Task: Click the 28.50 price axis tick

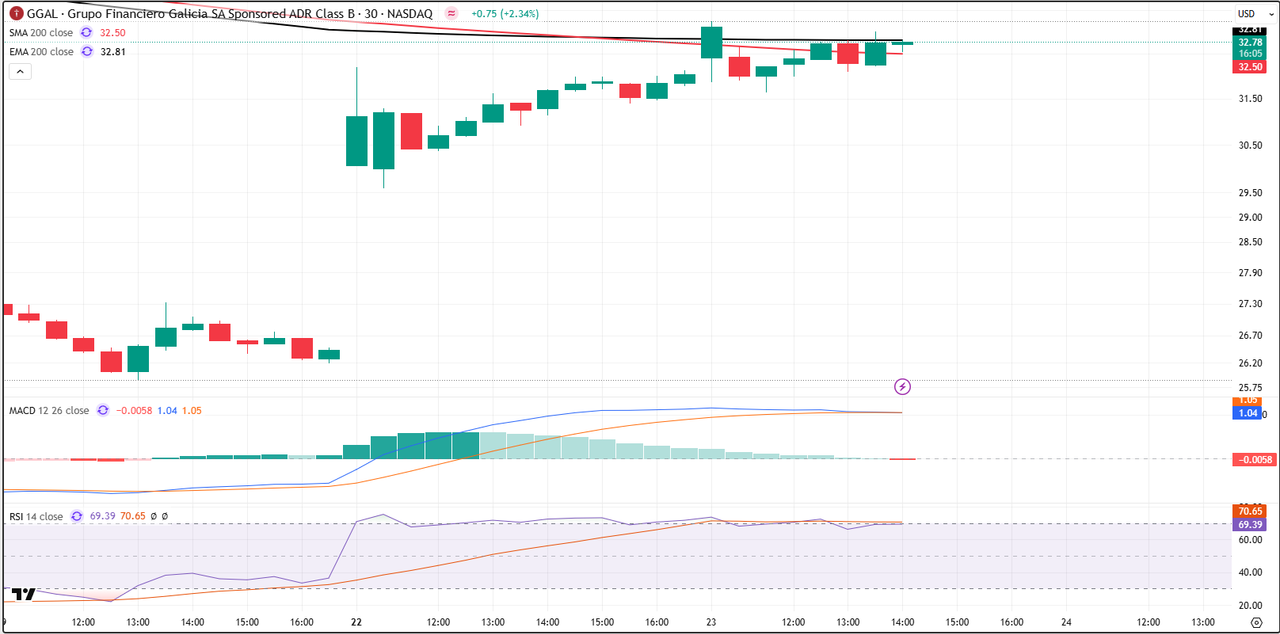Action: coord(1250,243)
